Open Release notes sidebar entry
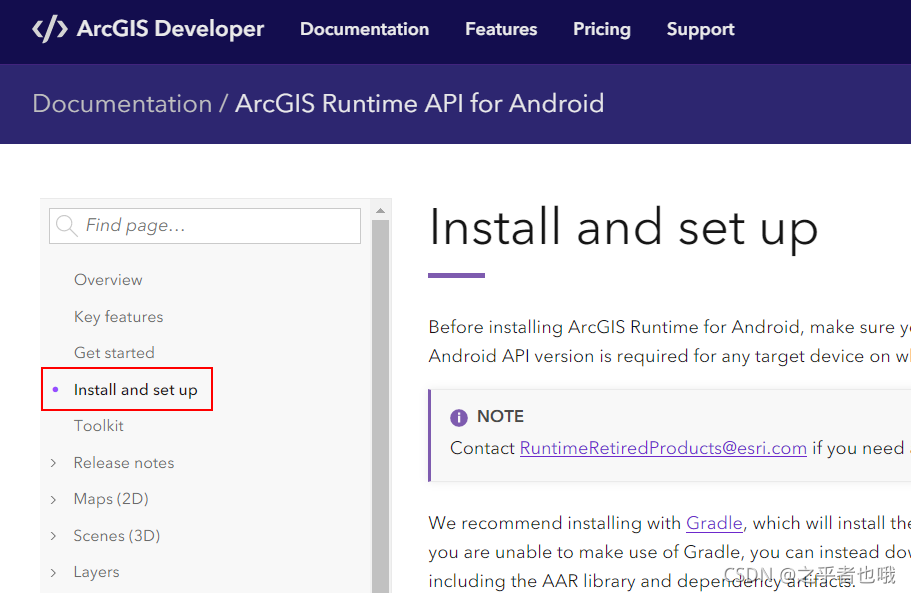The height and width of the screenshot is (593, 911). 124,463
